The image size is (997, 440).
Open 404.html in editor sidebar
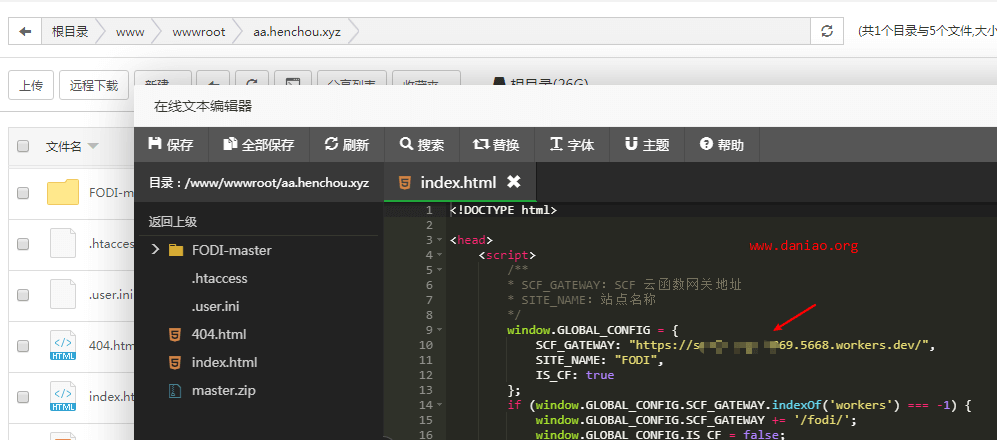(219, 334)
